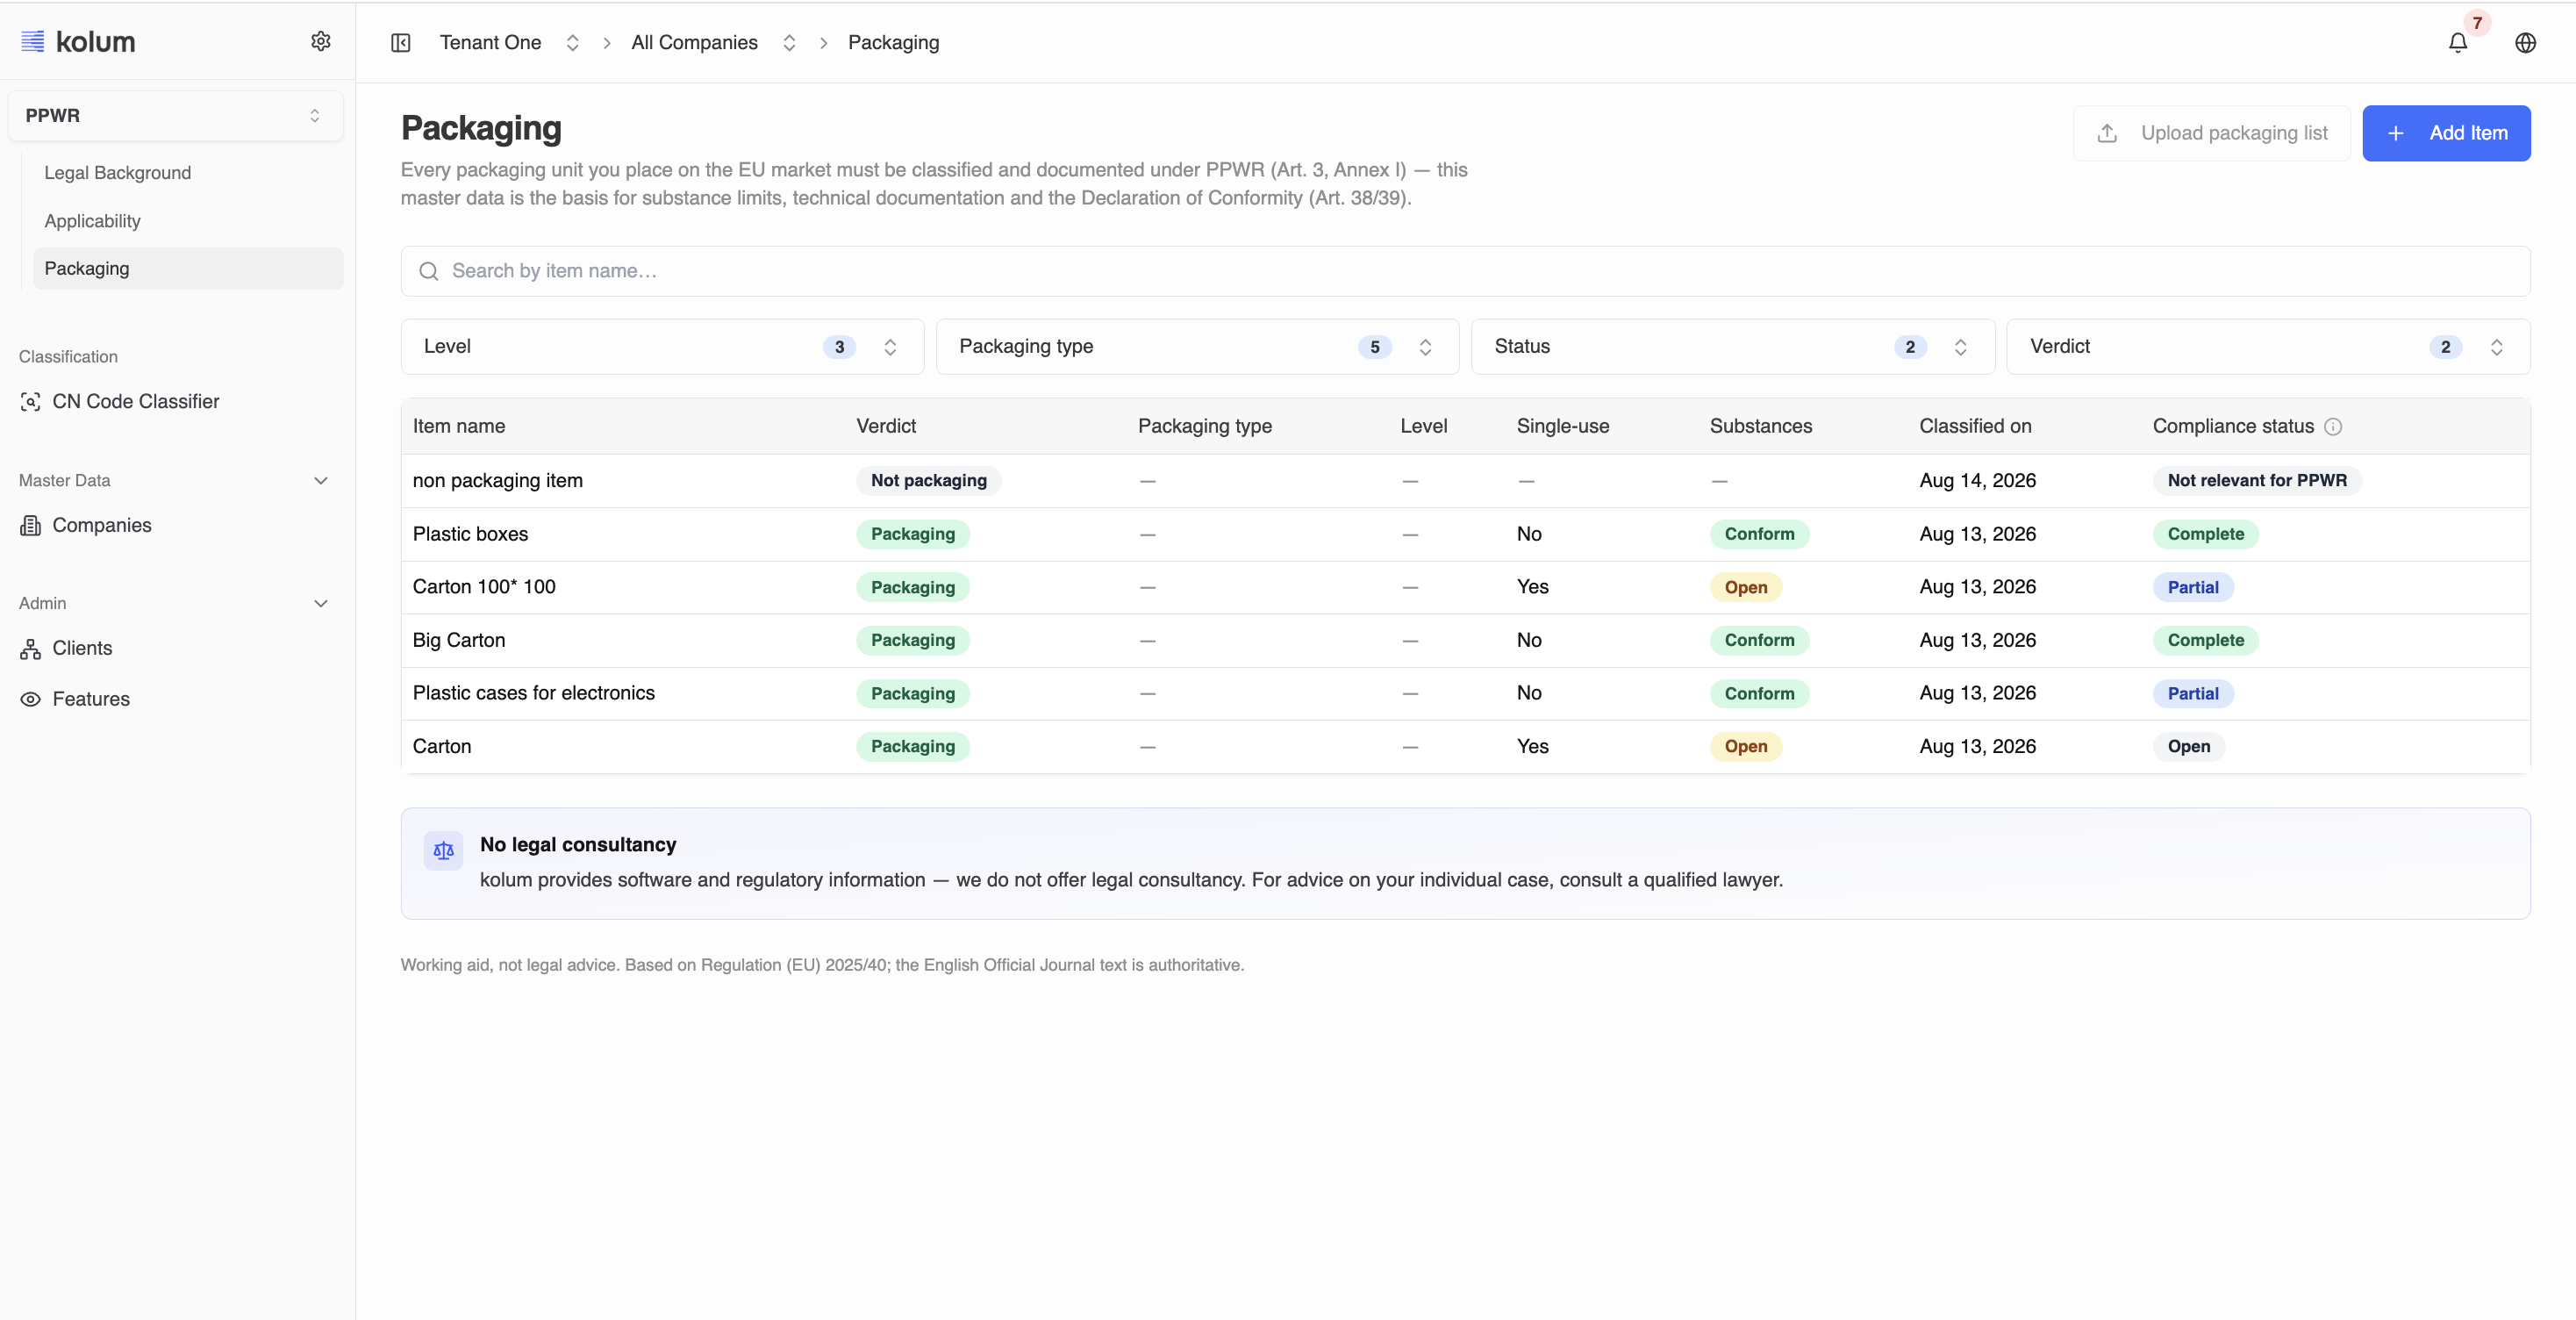Collapse the Admin section
The image size is (2576, 1320).
pos(320,603)
